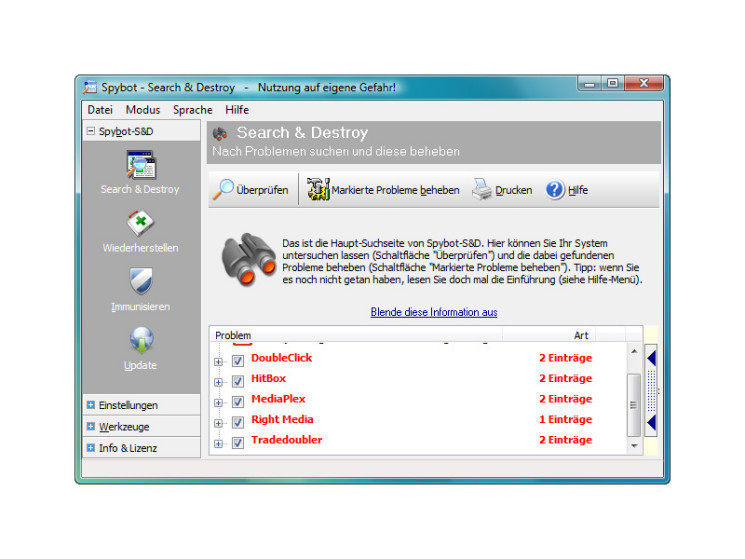
Task: Click the Überprüfen button label
Action: click(x=262, y=190)
